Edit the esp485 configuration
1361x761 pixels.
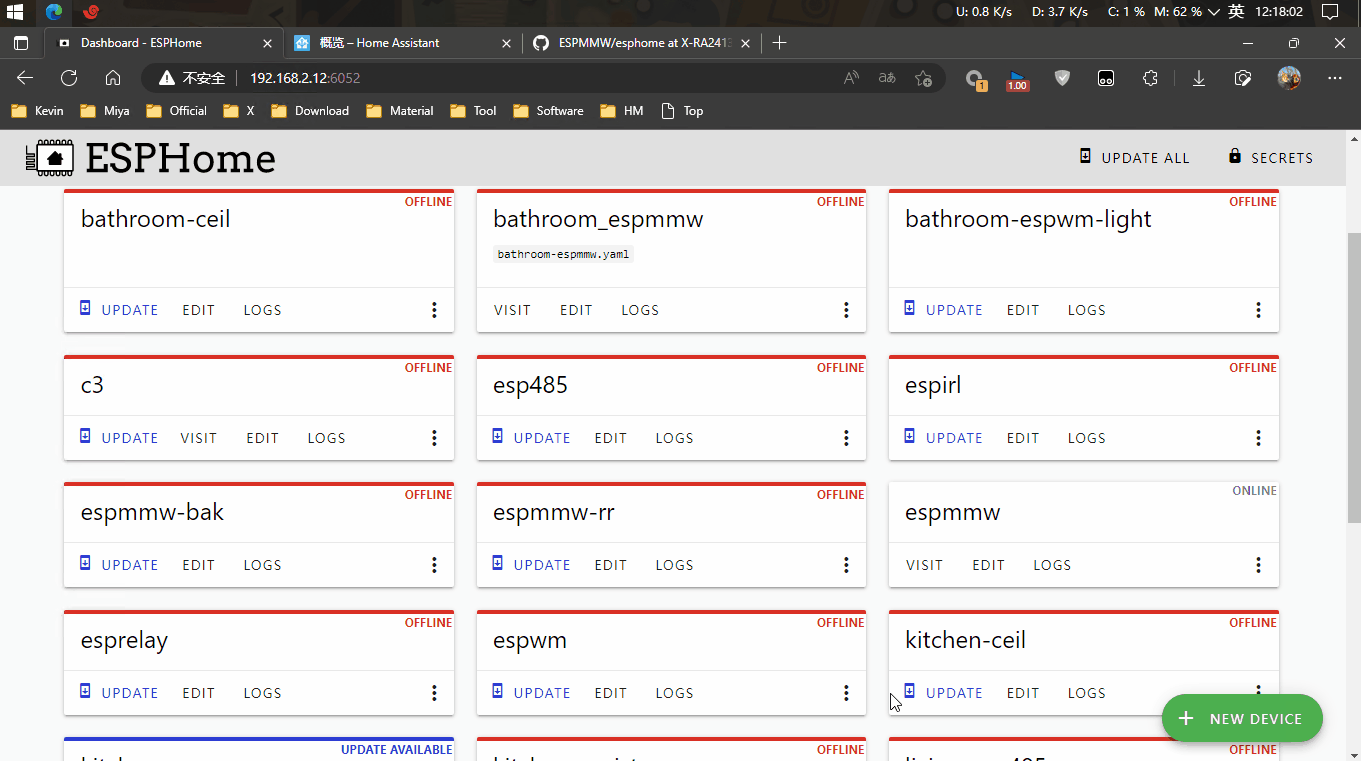(x=611, y=438)
